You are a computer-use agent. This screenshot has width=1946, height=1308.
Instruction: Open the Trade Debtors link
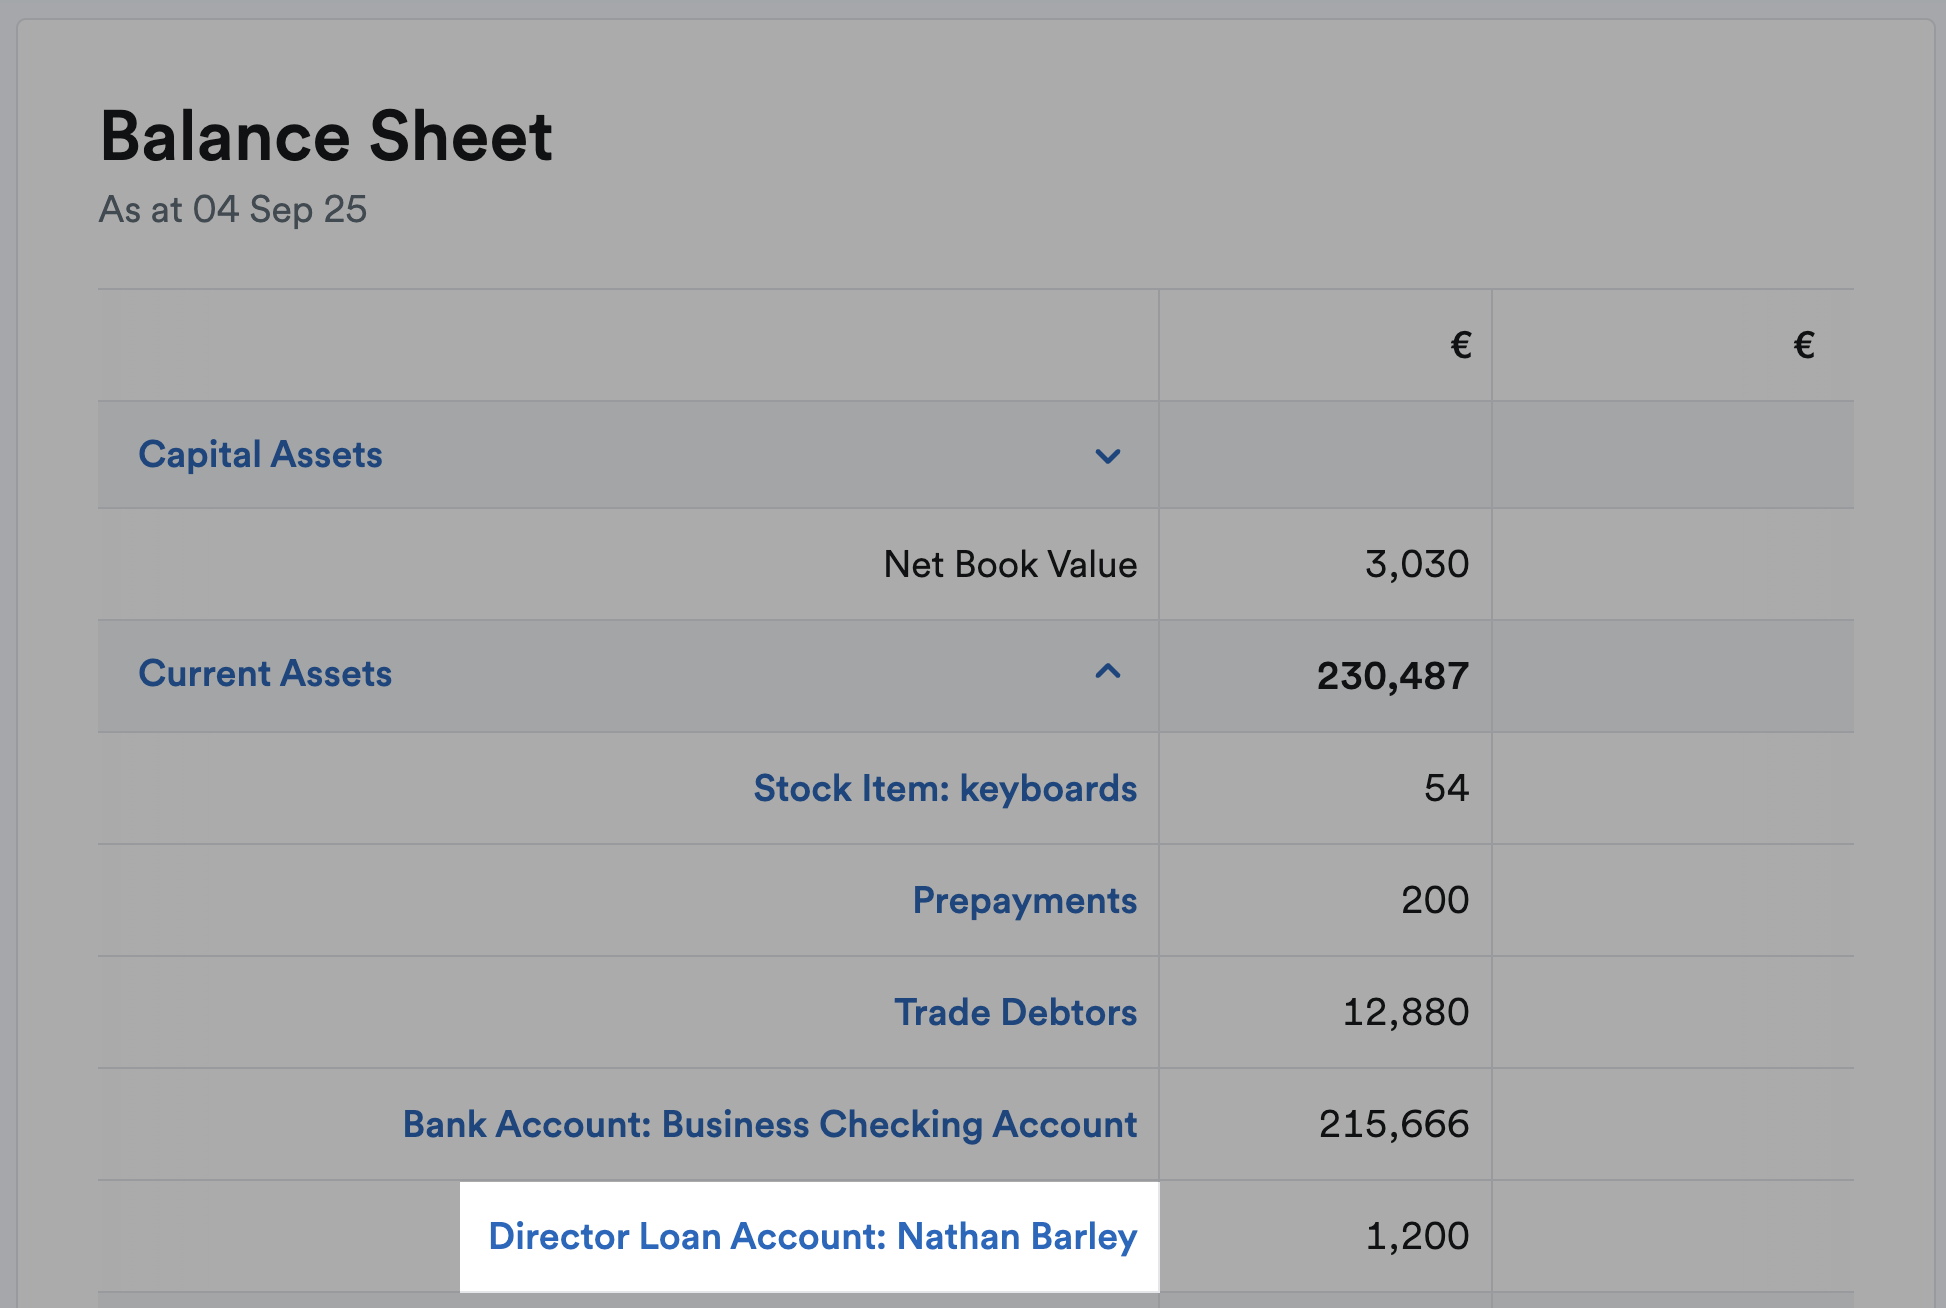pyautogui.click(x=1016, y=1013)
